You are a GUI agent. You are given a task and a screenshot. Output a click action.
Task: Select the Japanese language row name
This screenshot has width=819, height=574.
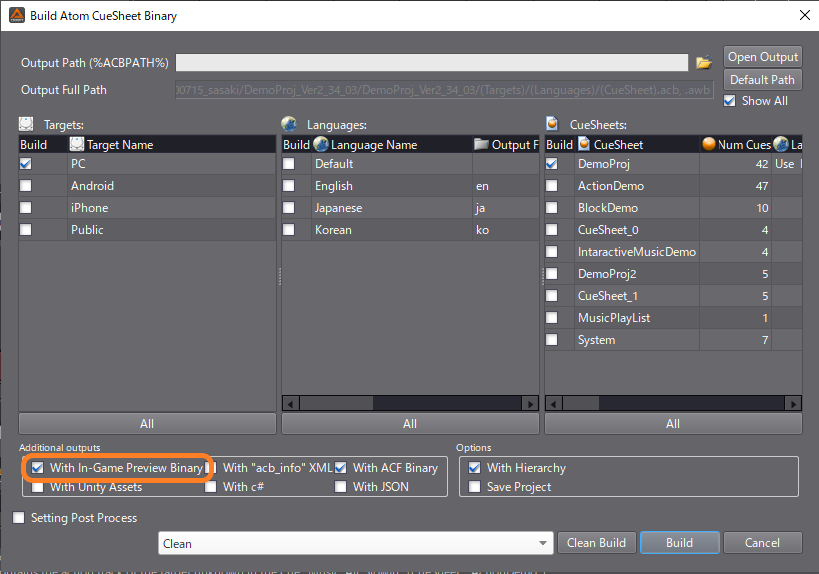pos(338,208)
